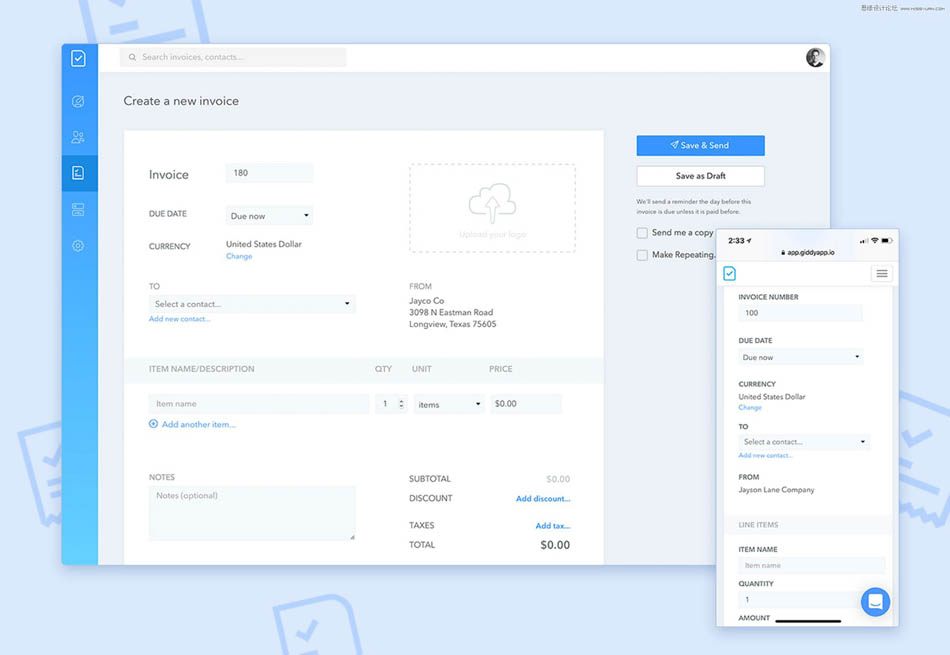Open the mobile hamburger menu
This screenshot has height=655, width=950.
pos(881,274)
